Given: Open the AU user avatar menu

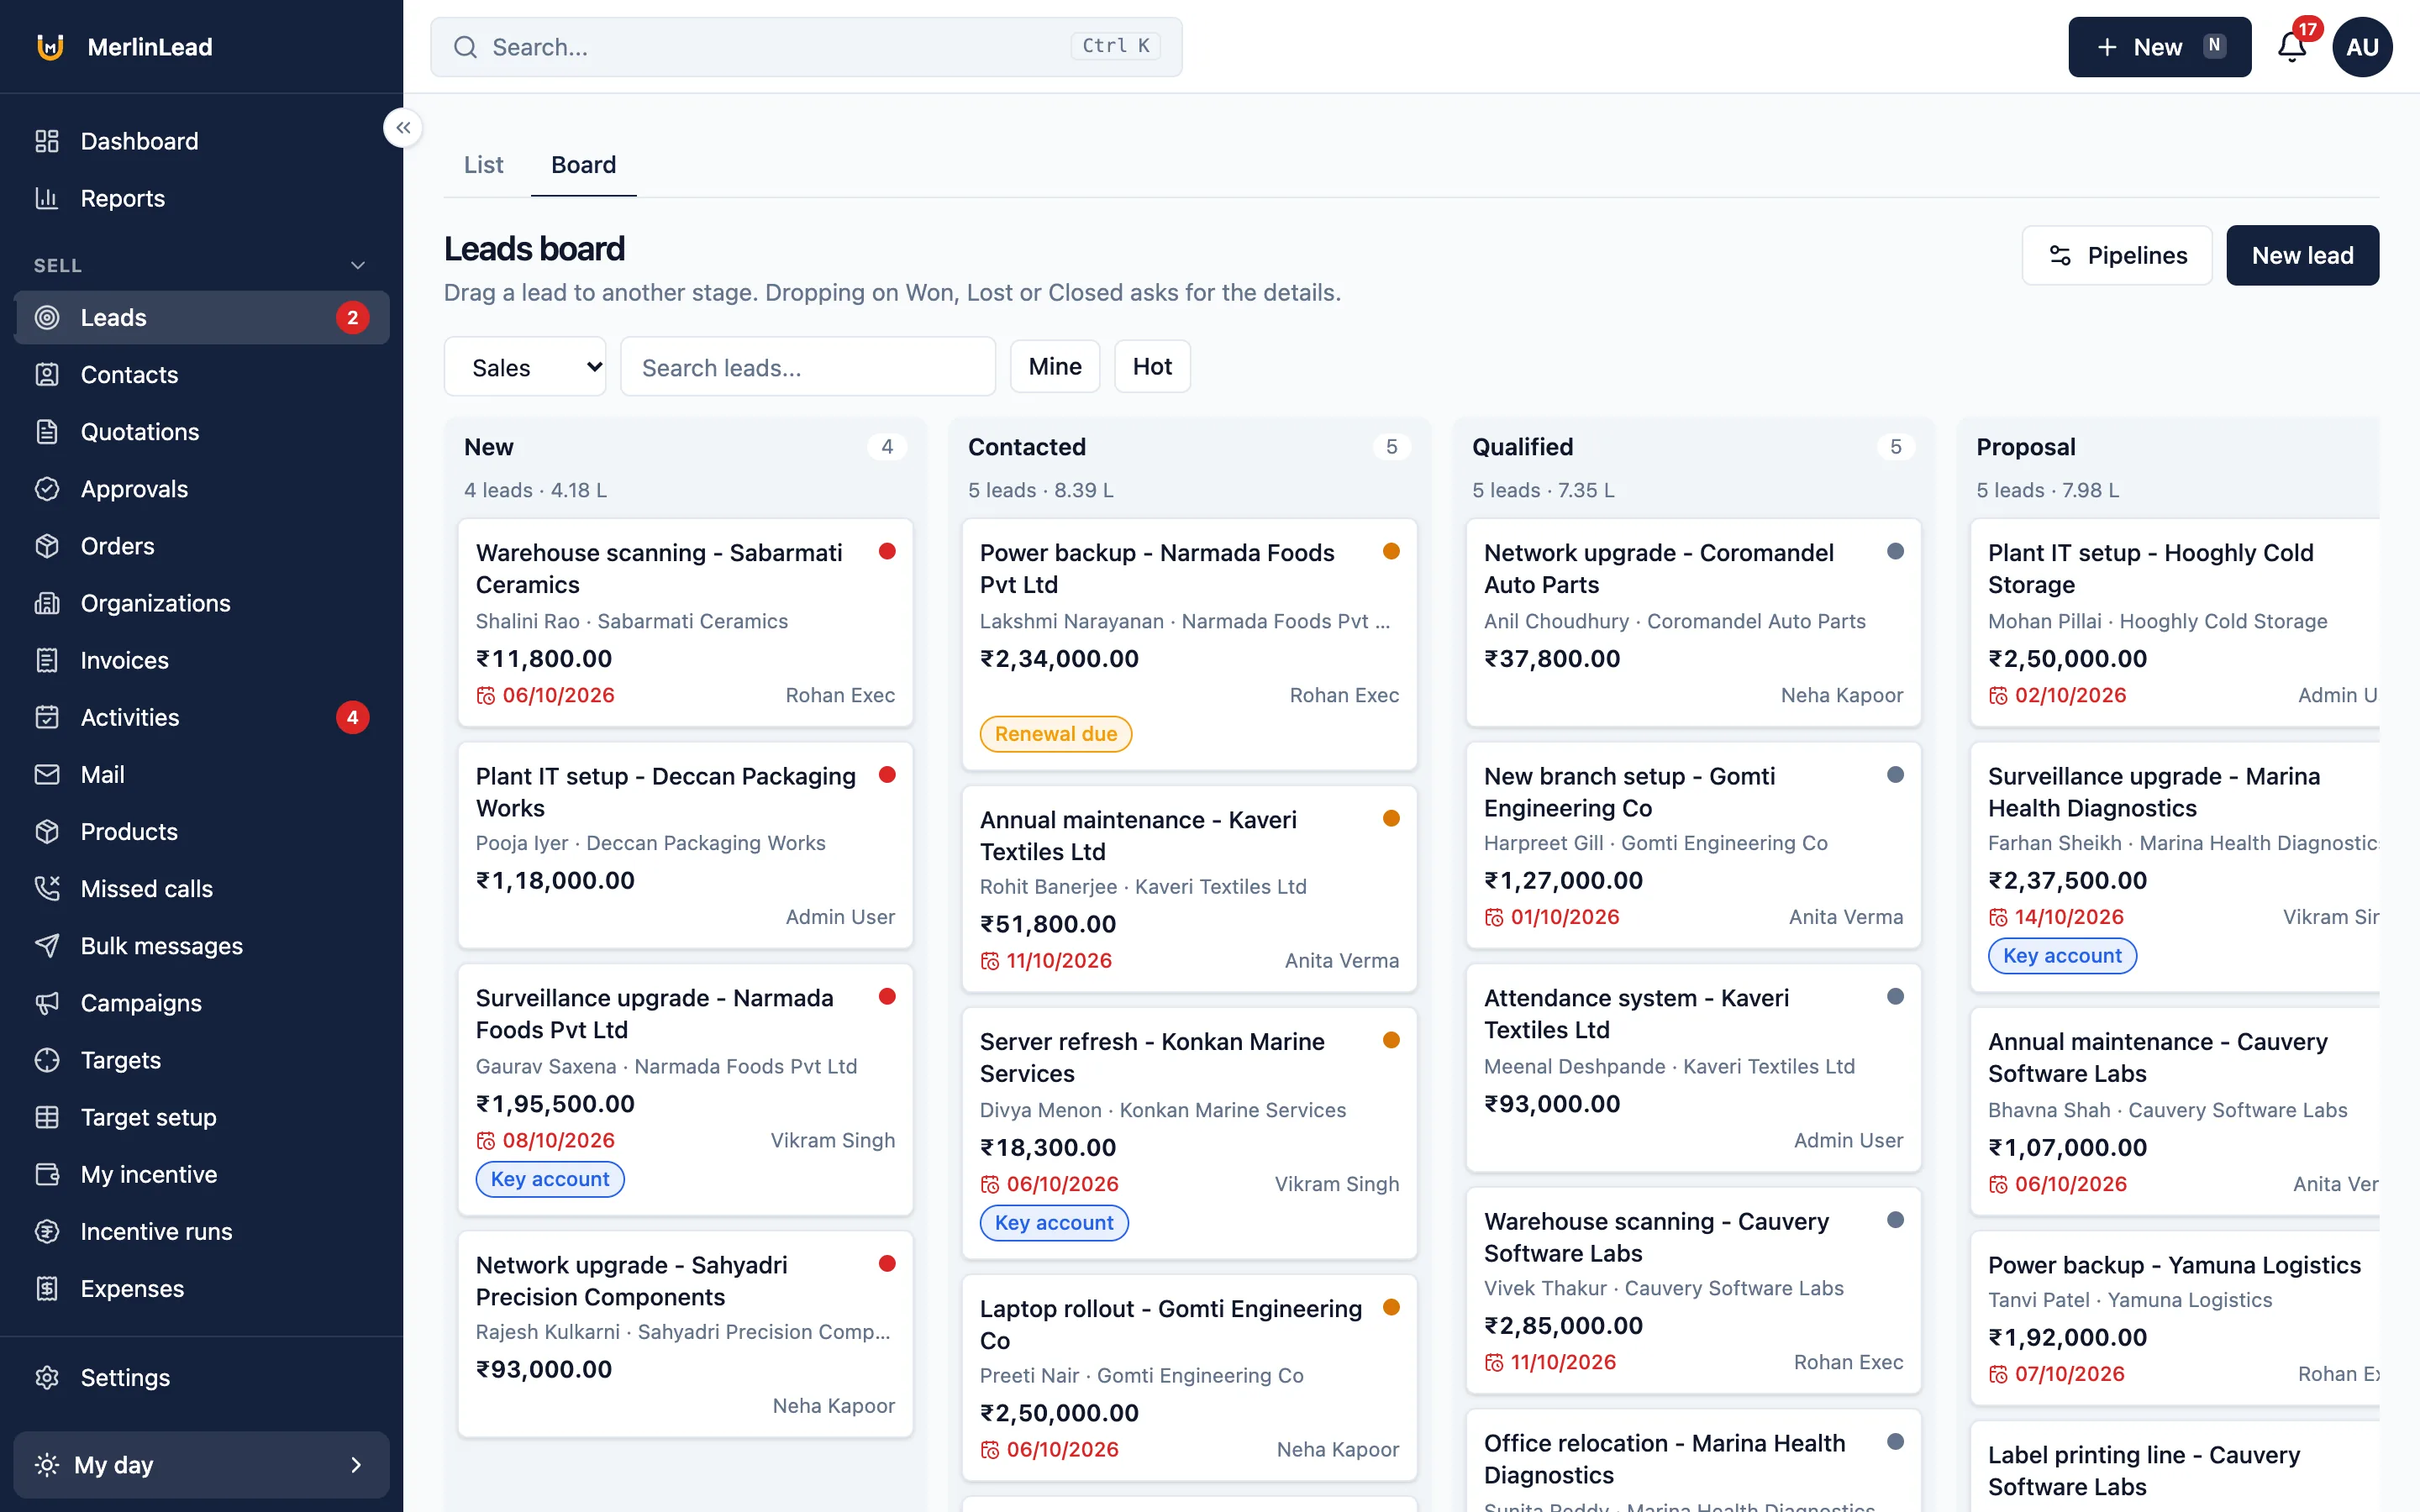Looking at the screenshot, I should pyautogui.click(x=2361, y=46).
